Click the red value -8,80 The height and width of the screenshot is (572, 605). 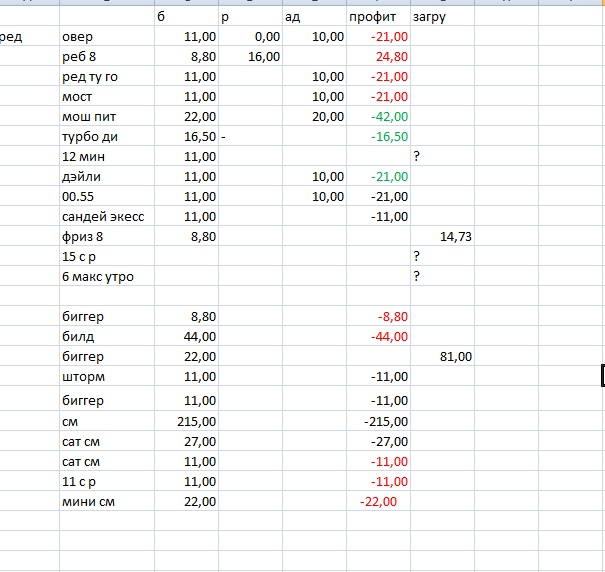coord(393,316)
